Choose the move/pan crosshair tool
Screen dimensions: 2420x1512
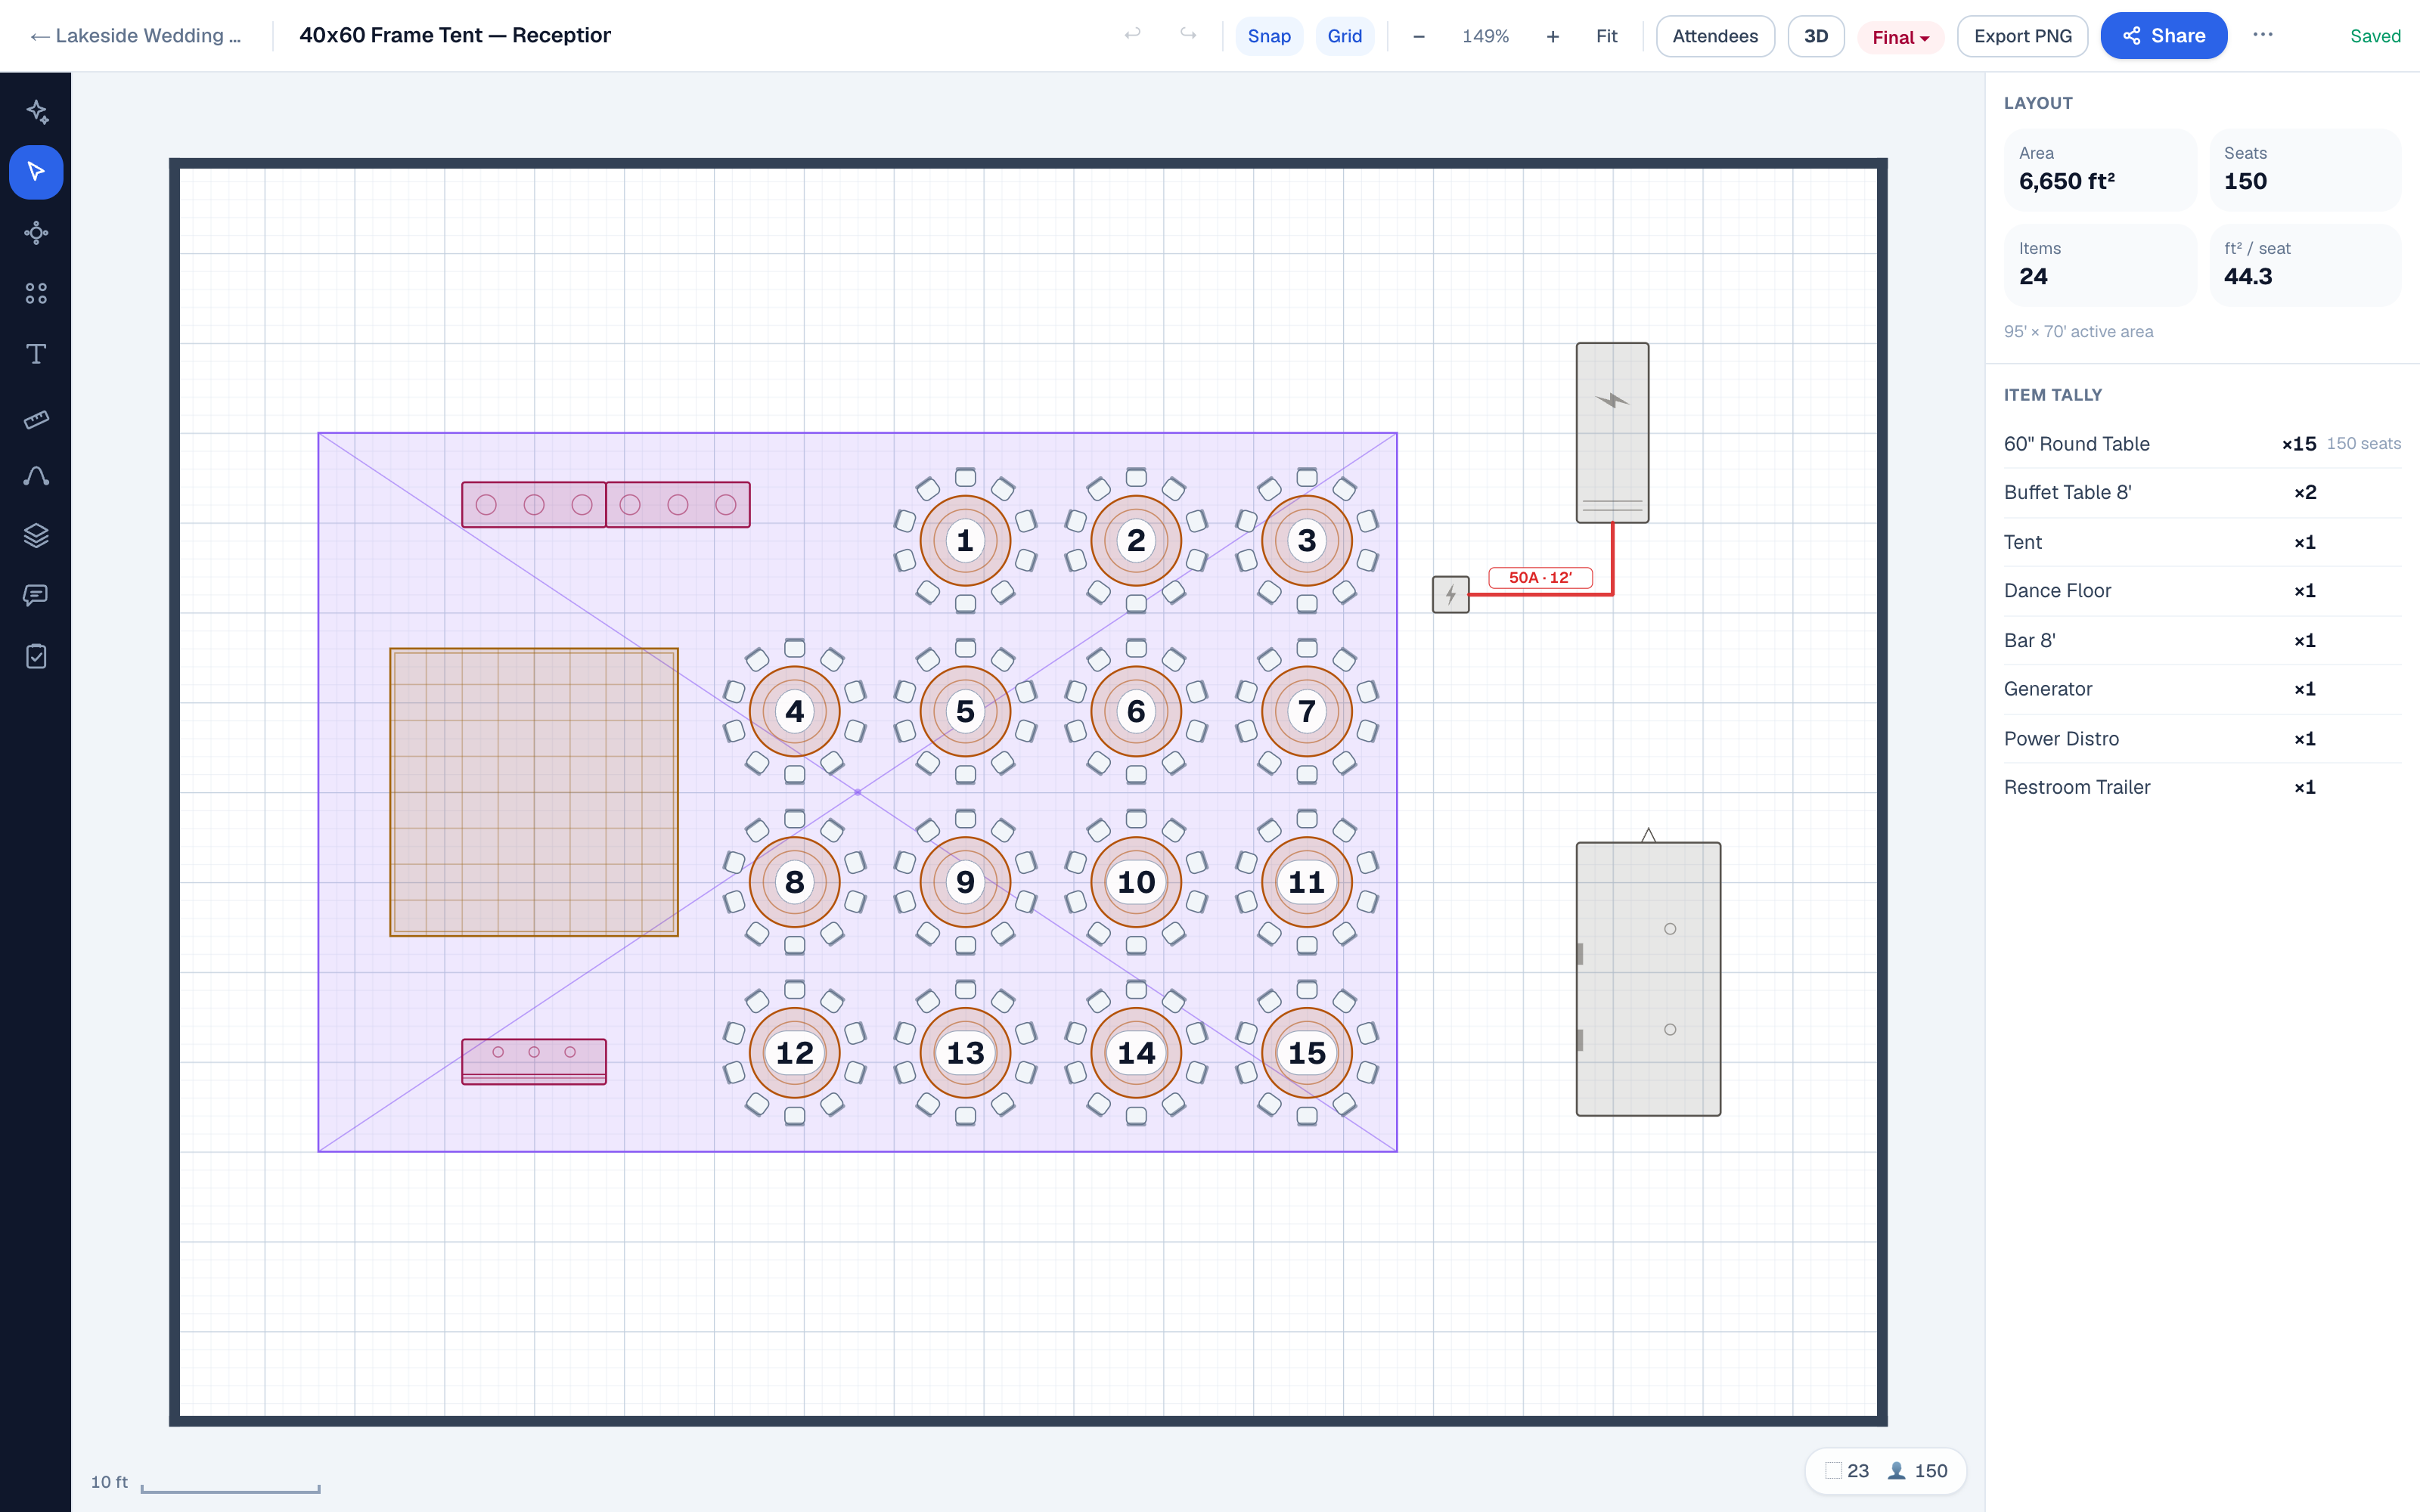click(x=36, y=233)
